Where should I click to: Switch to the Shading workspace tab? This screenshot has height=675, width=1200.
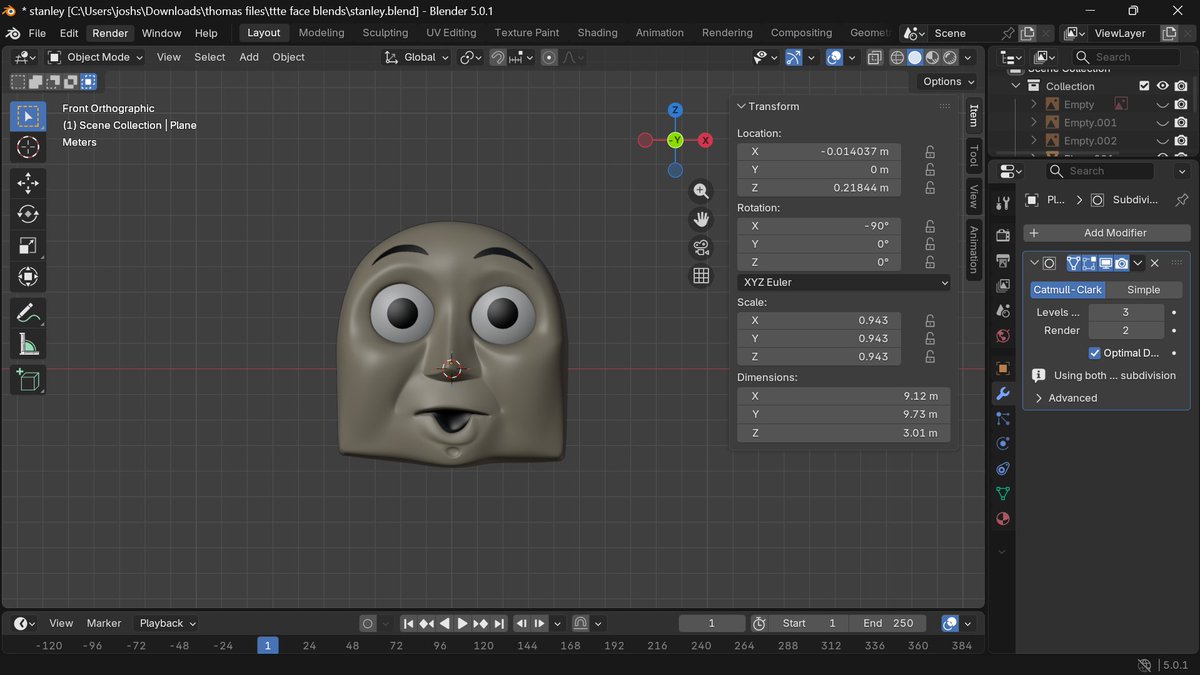tap(597, 33)
